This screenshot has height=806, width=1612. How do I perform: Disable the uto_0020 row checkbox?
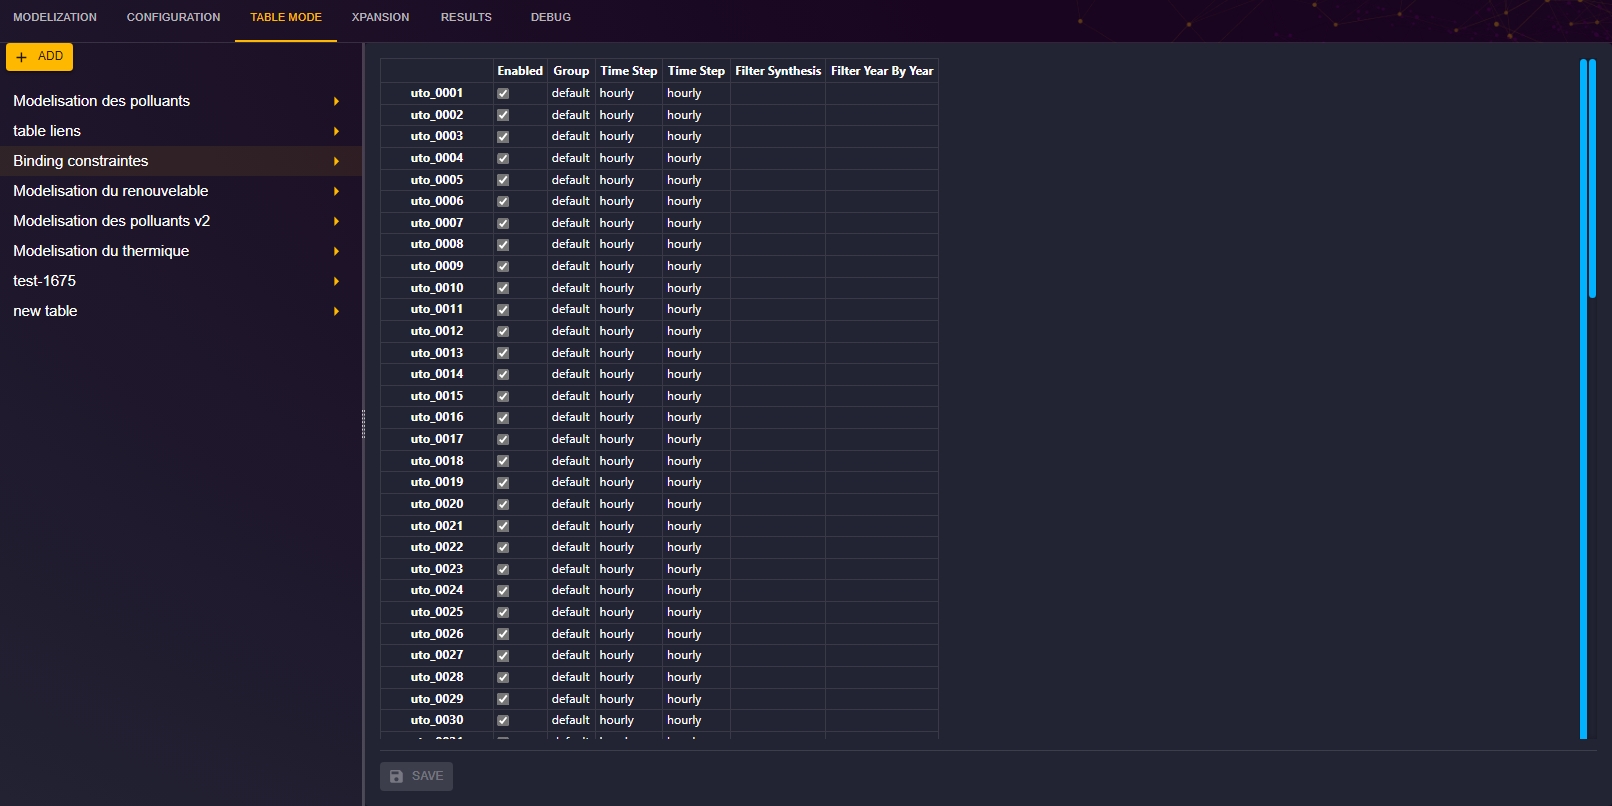point(503,504)
